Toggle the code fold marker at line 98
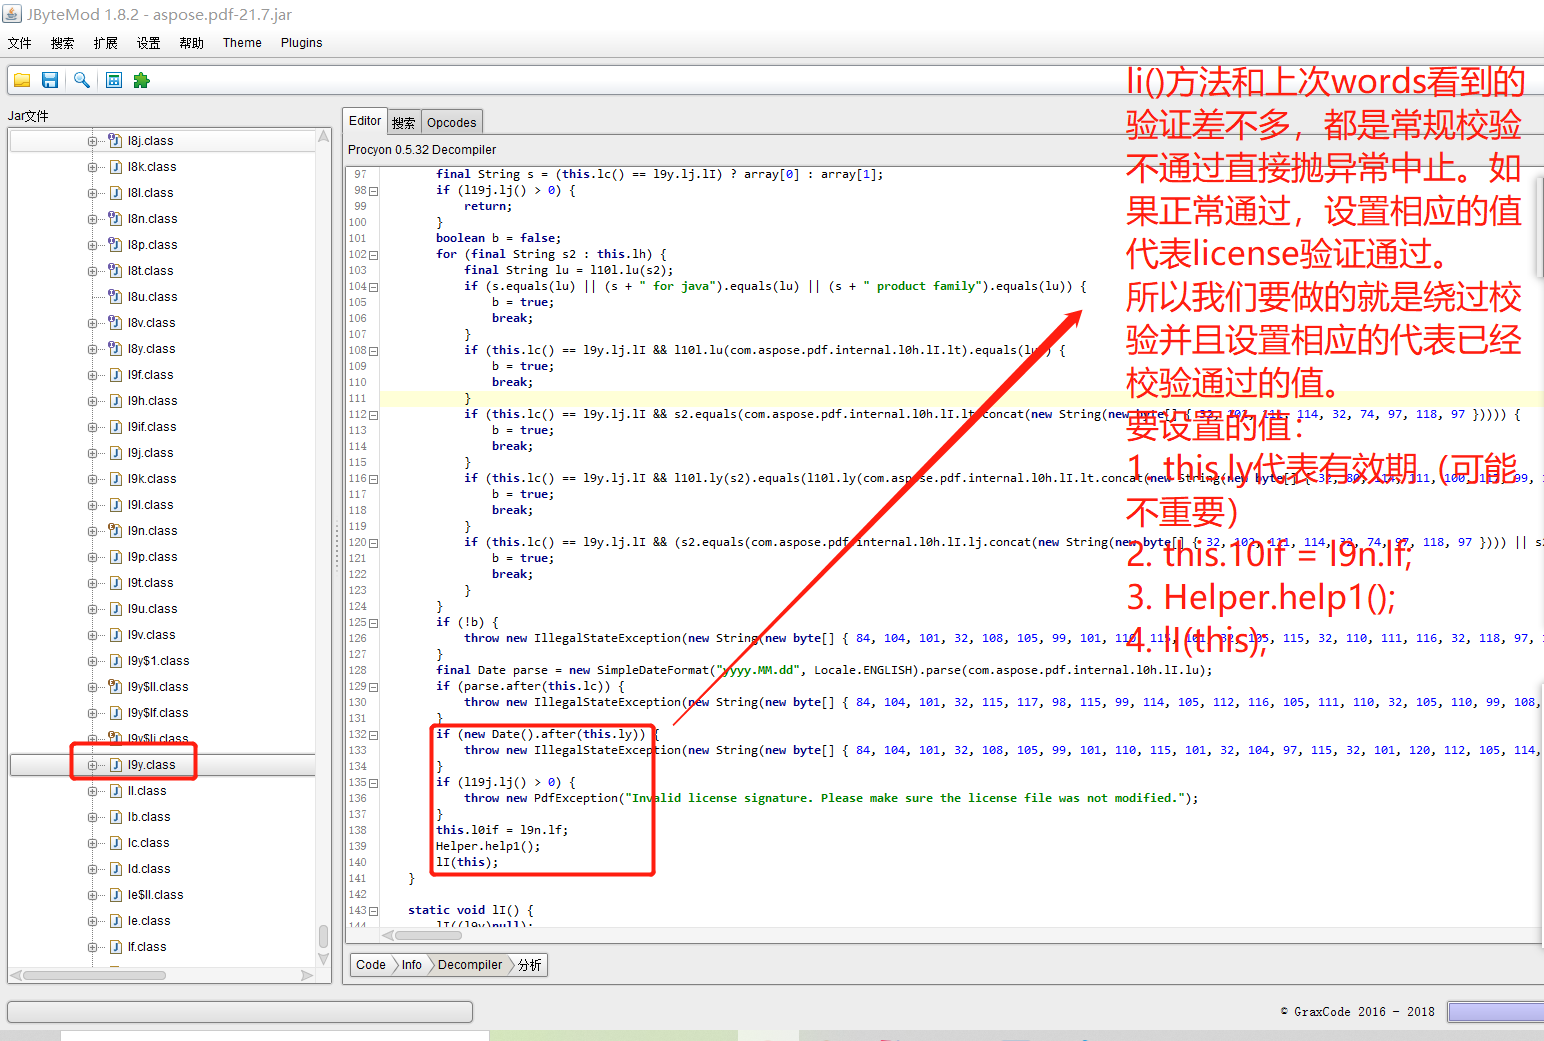The image size is (1544, 1041). [x=374, y=191]
